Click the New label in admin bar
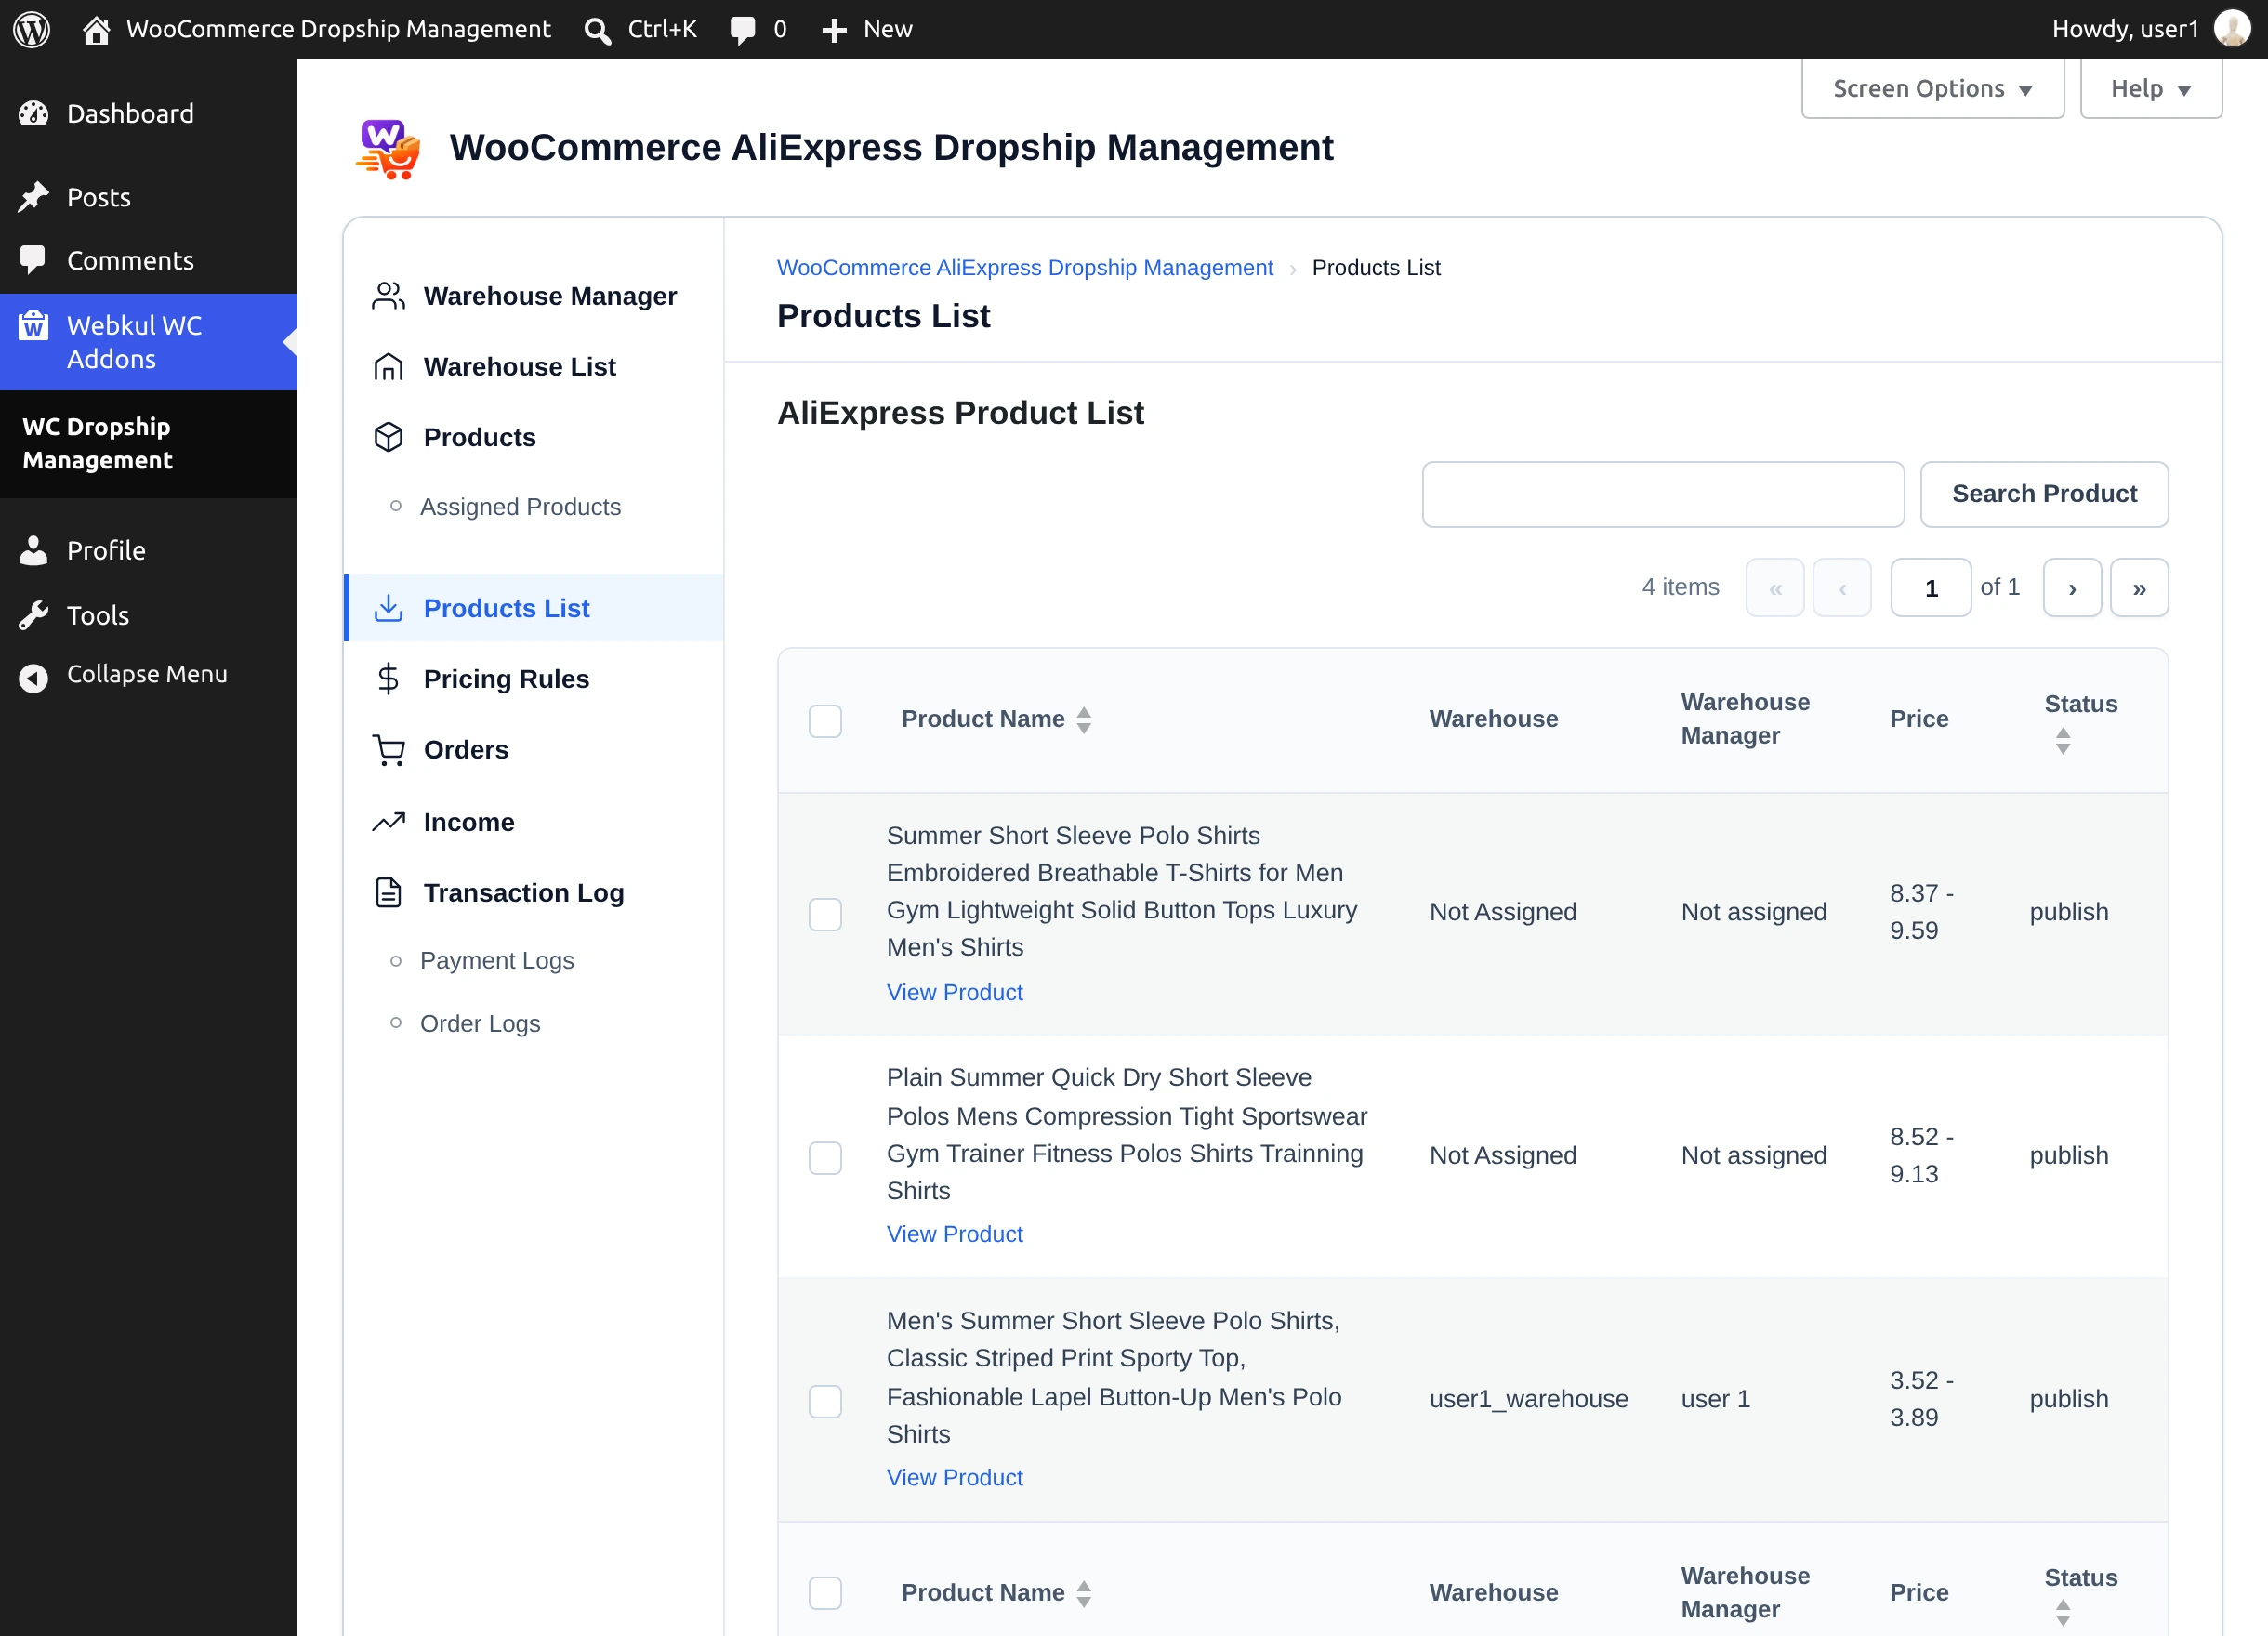Viewport: 2268px width, 1636px height. pyautogui.click(x=888, y=29)
